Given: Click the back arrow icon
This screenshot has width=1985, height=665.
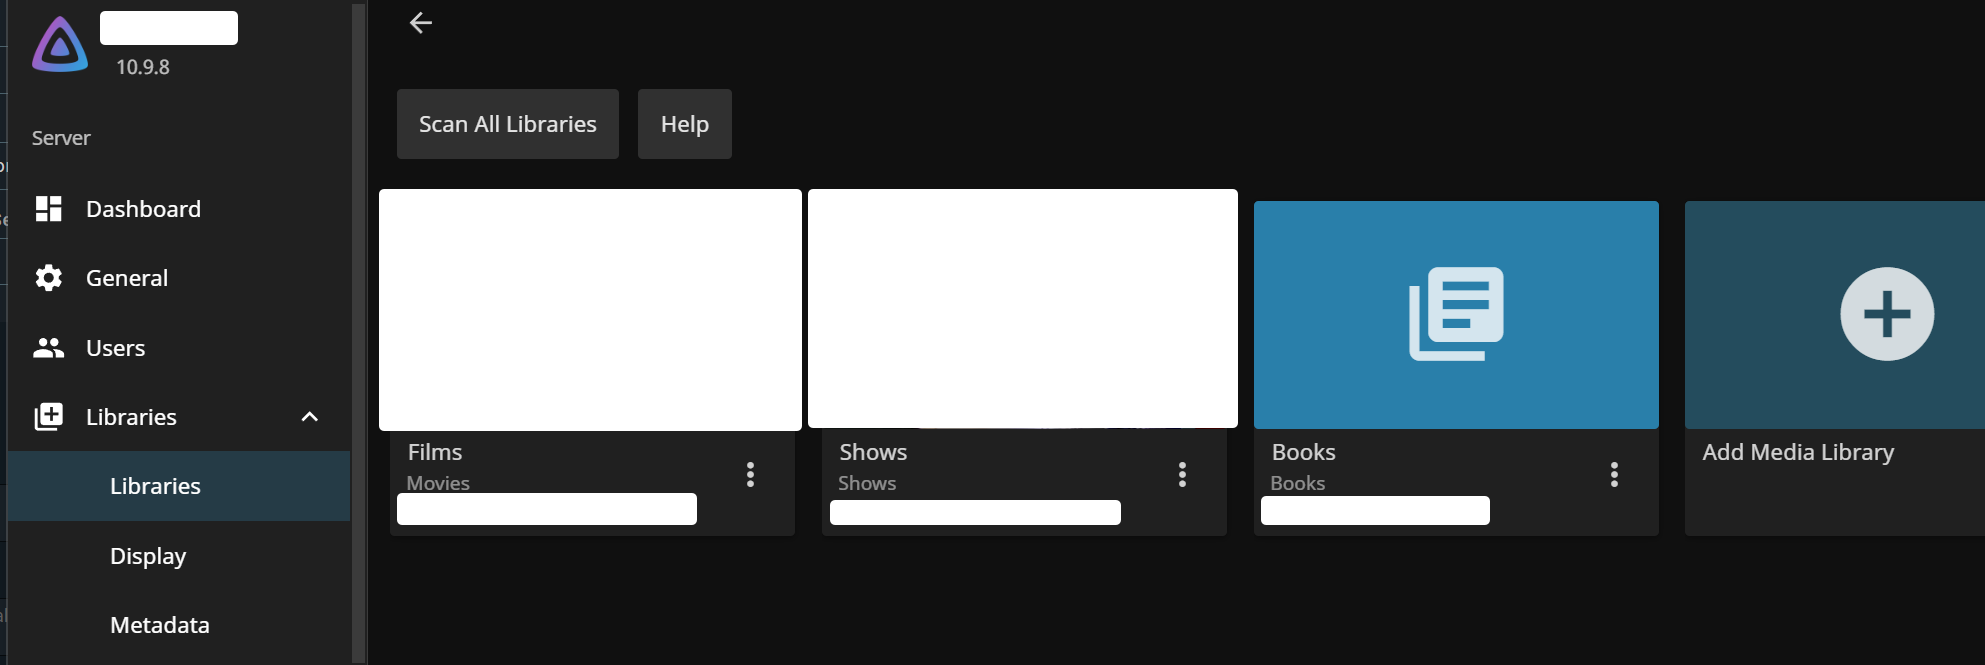Looking at the screenshot, I should coord(420,23).
